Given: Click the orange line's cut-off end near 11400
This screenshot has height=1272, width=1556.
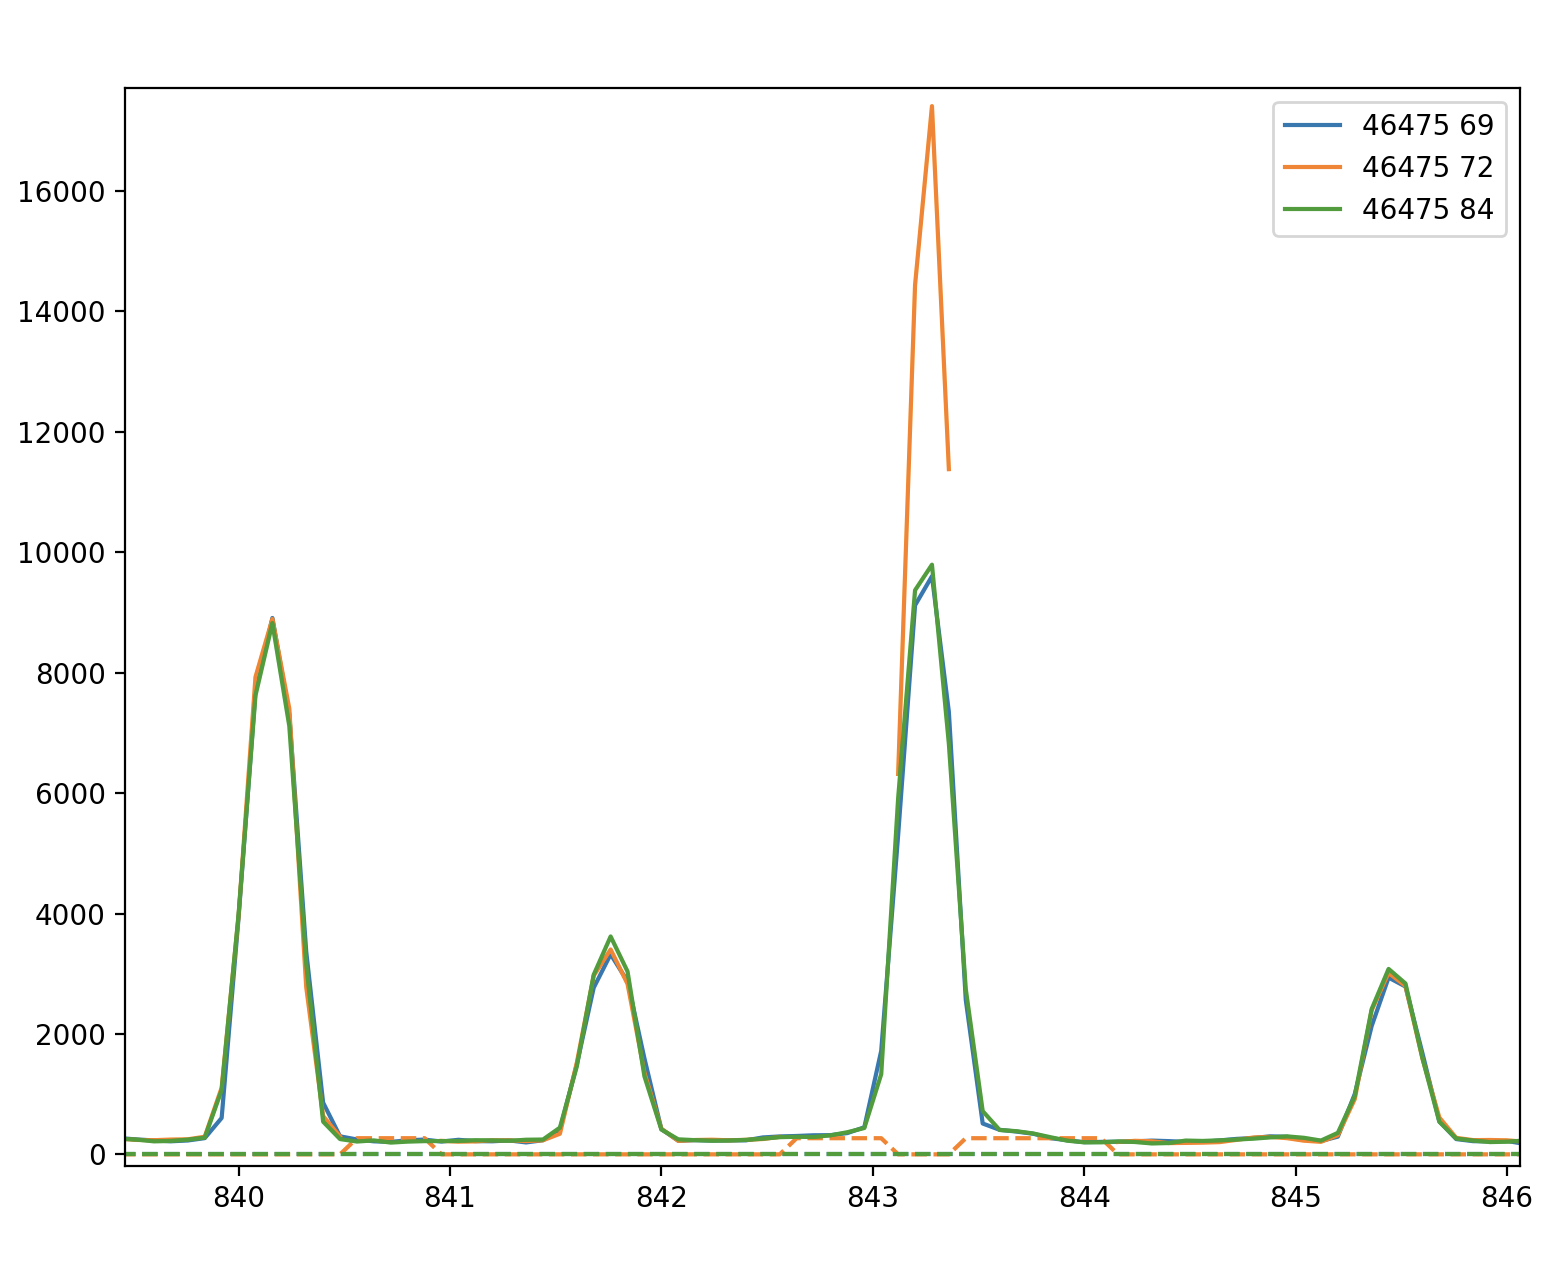Looking at the screenshot, I should click(948, 468).
